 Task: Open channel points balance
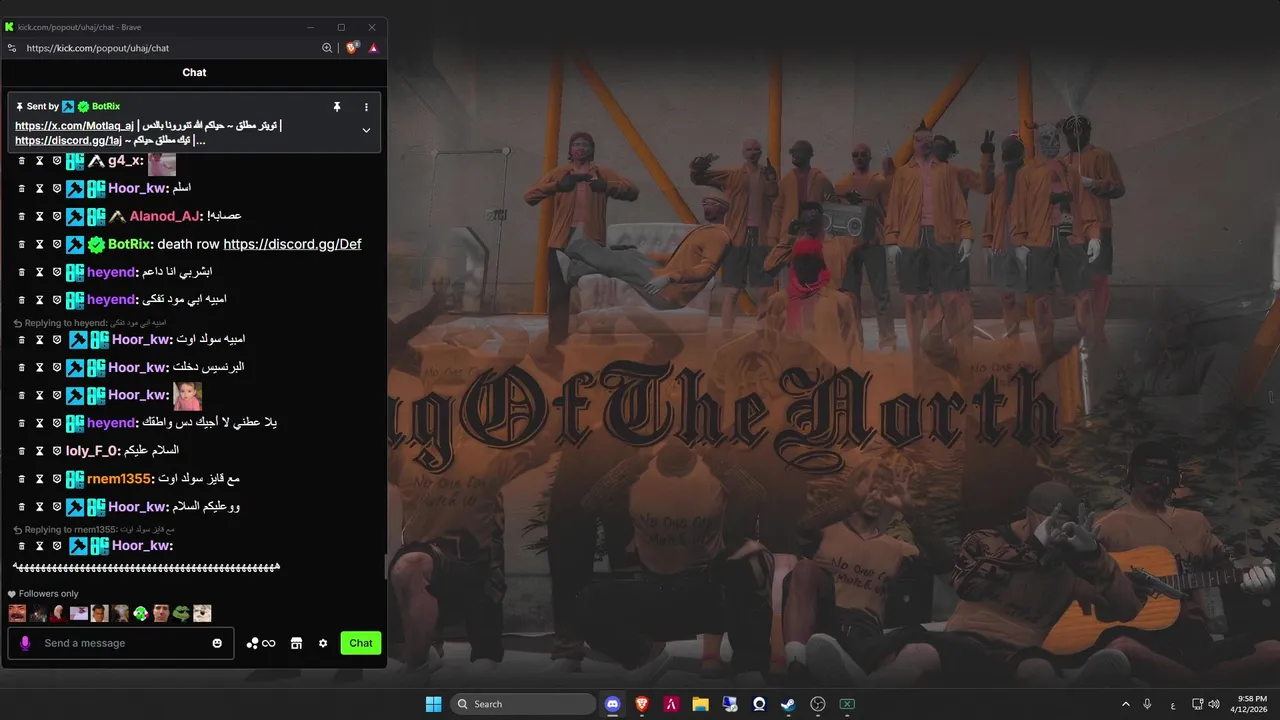(261, 643)
